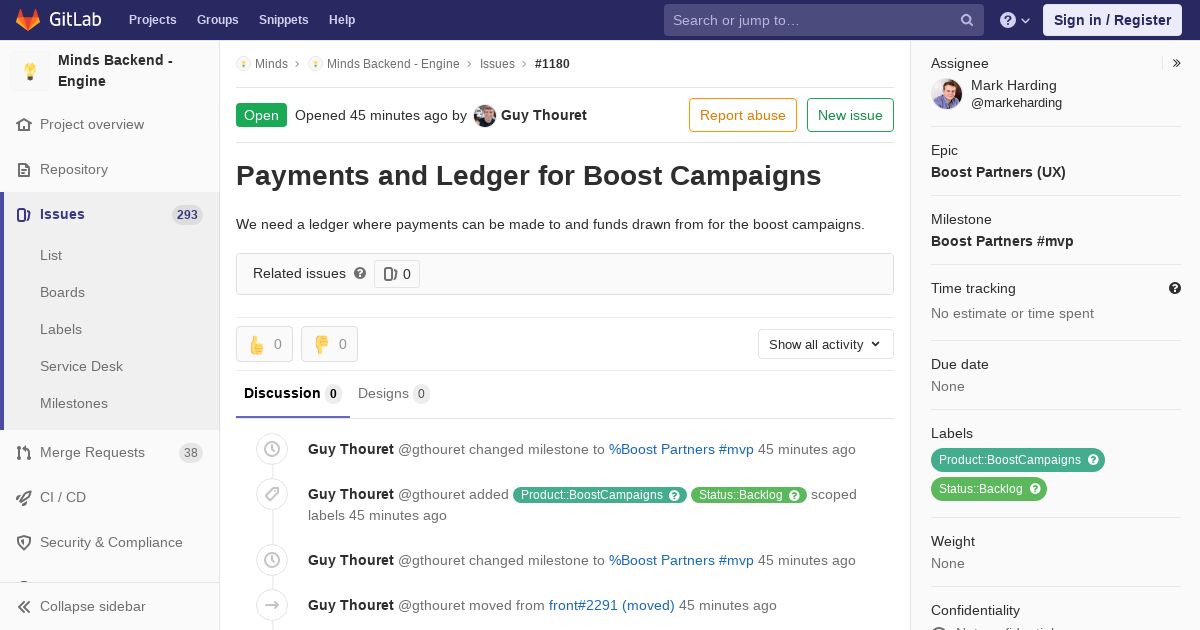
Task: Open Labels in sidebar
Action: tap(61, 329)
